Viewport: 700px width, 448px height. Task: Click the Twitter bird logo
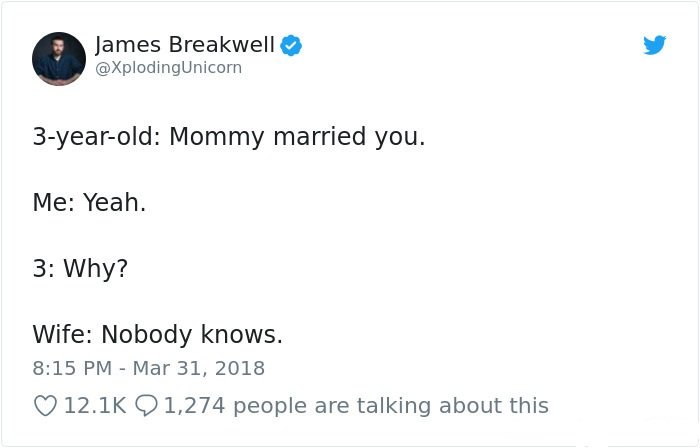(x=654, y=45)
